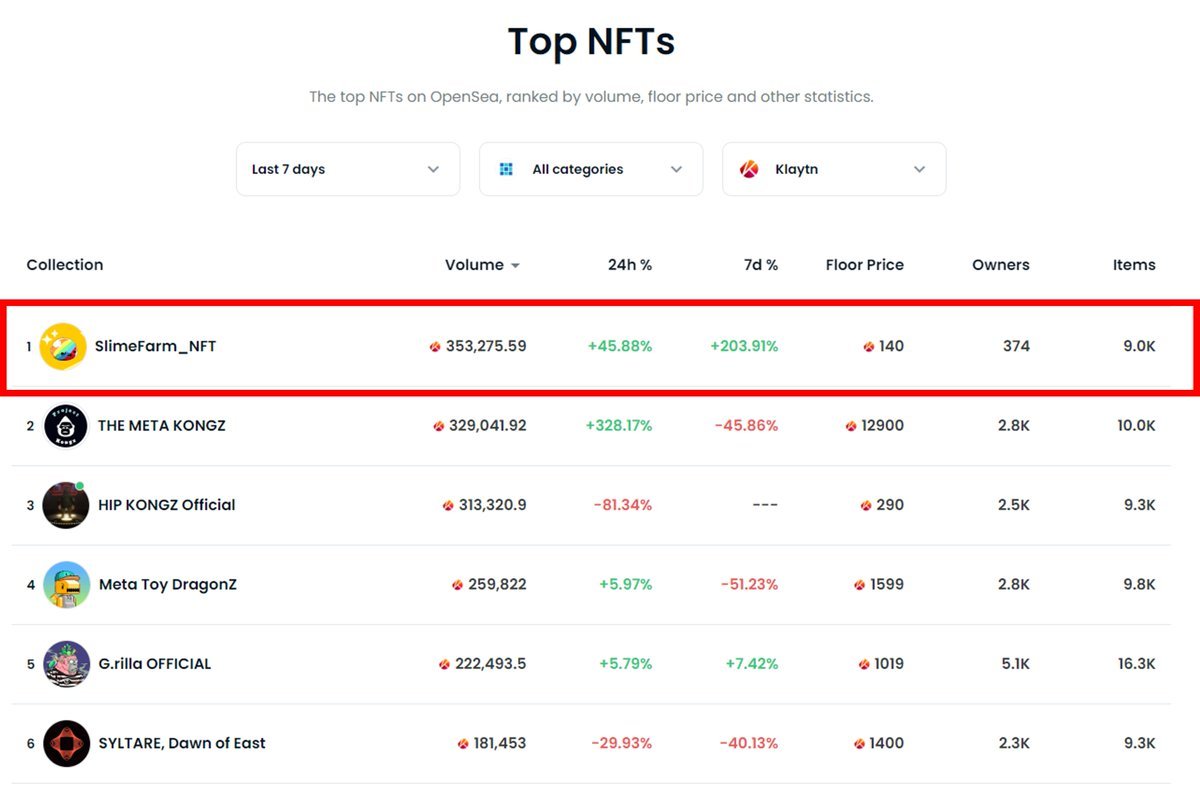
Task: Click the SlimeFarm_NFT collection name
Action: (156, 346)
